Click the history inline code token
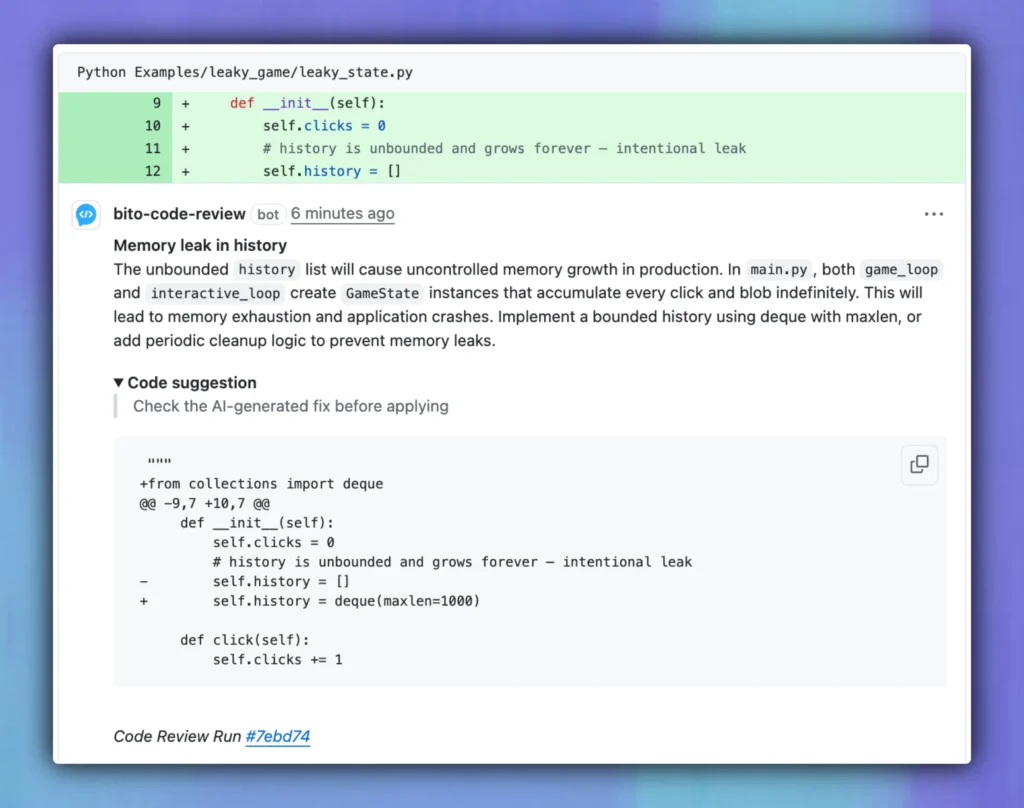The image size is (1024, 808). coord(266,269)
